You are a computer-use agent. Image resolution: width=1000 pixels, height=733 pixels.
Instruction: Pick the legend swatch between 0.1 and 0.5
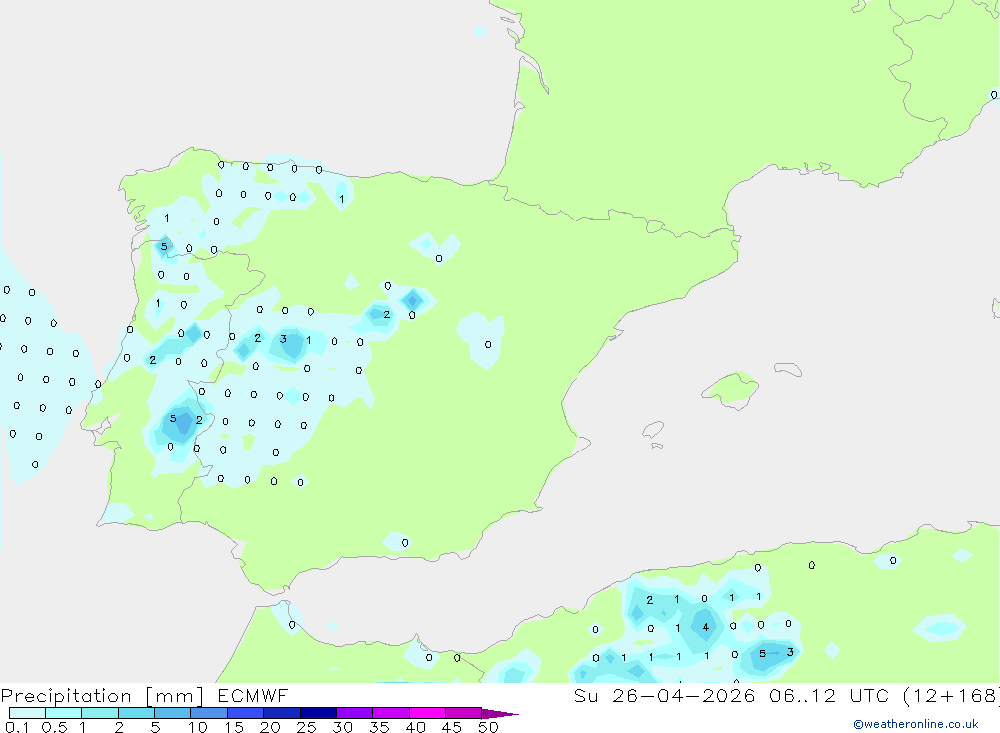click(27, 713)
